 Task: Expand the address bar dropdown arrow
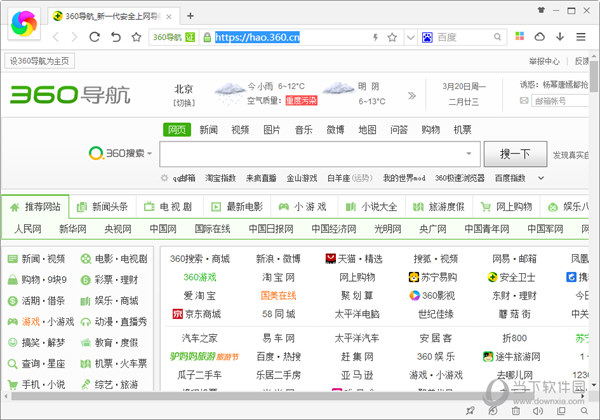point(408,37)
